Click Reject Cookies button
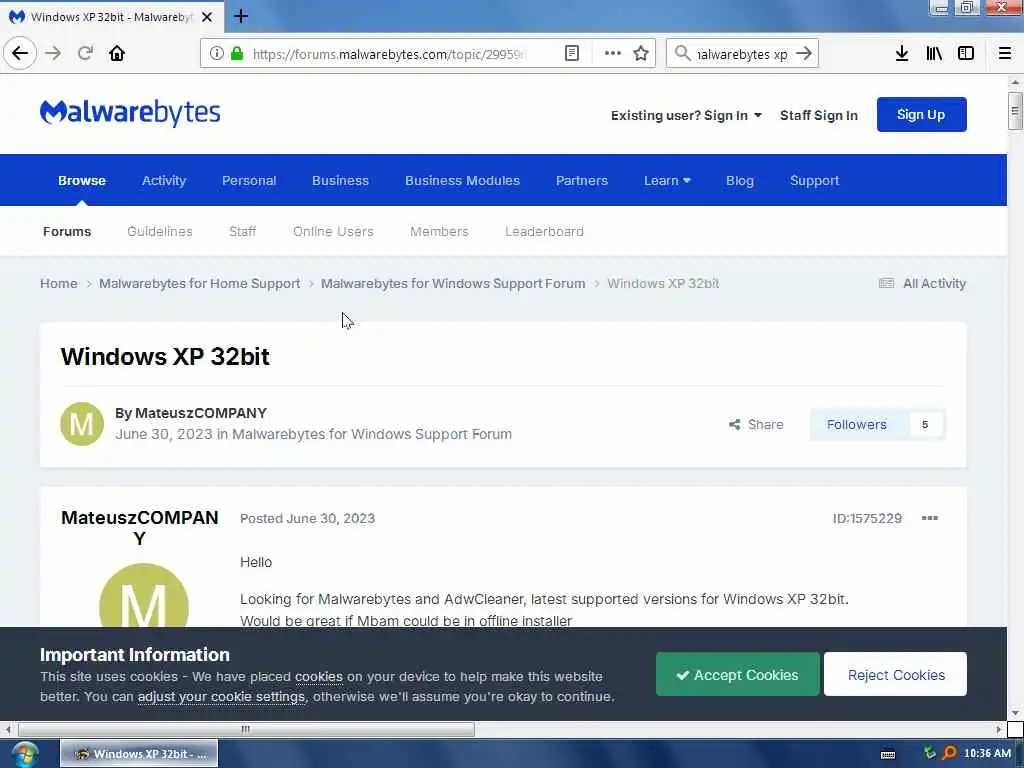The image size is (1024, 768). tap(895, 674)
